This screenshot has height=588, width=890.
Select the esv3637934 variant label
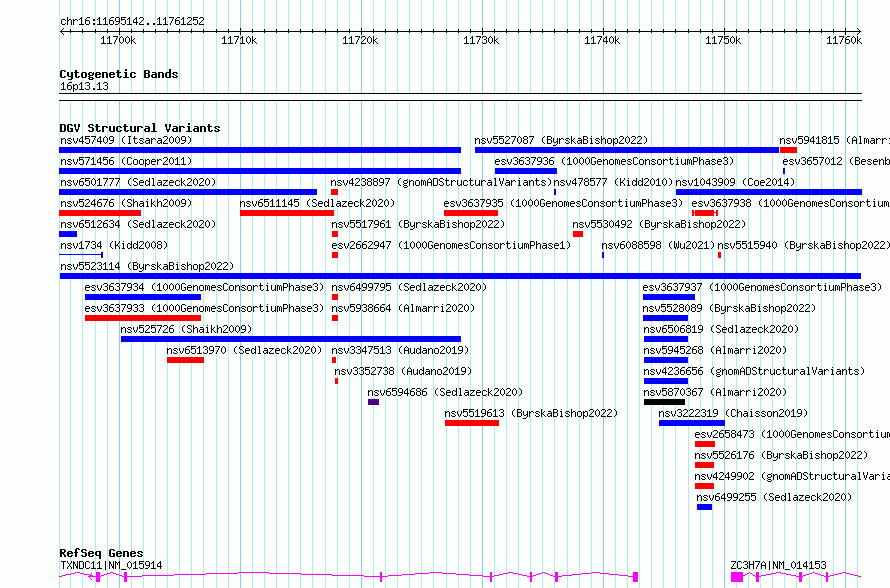(204, 287)
